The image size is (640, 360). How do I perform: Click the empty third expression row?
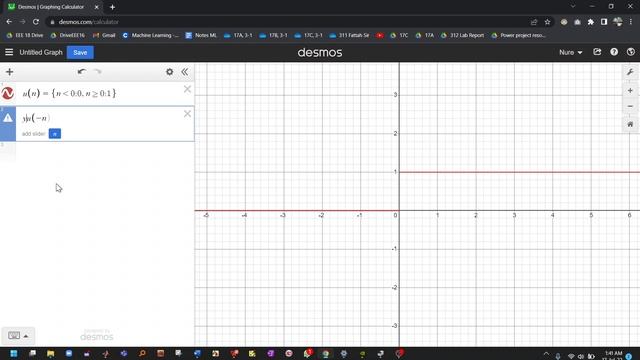click(97, 151)
